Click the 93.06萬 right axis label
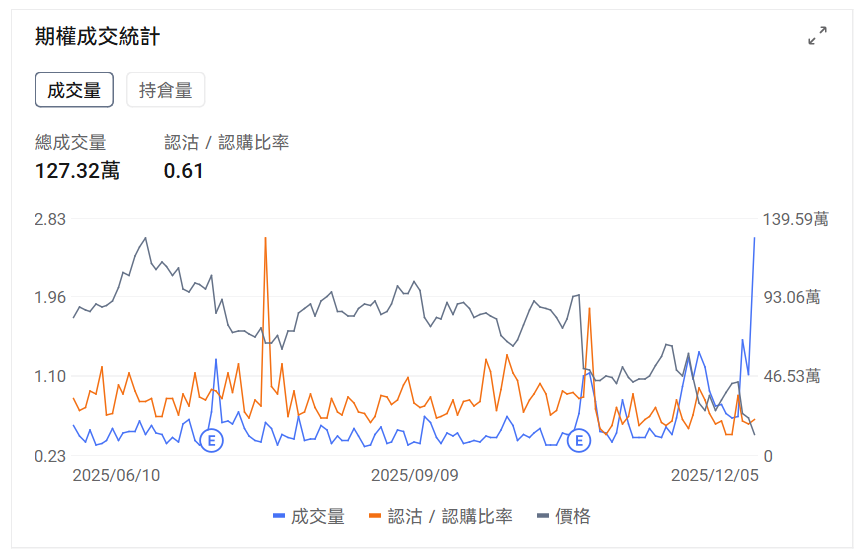The width and height of the screenshot is (860, 555). [x=790, y=297]
